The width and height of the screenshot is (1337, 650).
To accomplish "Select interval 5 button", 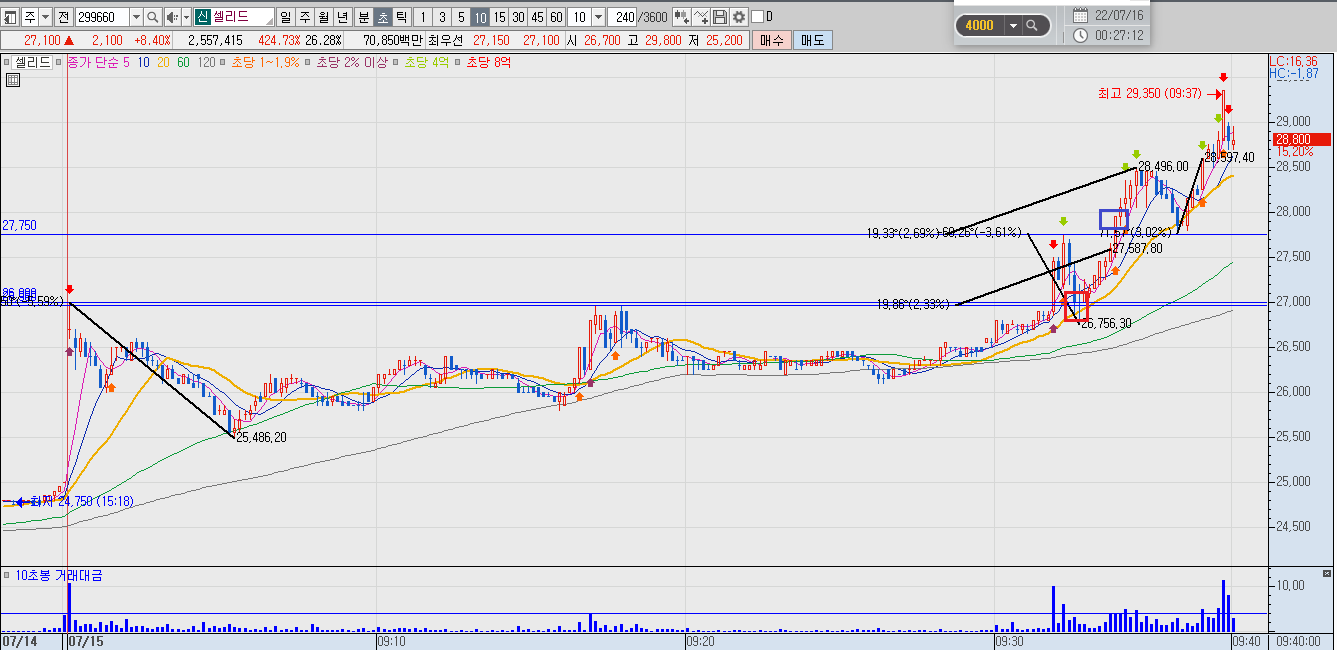I will pyautogui.click(x=461, y=17).
